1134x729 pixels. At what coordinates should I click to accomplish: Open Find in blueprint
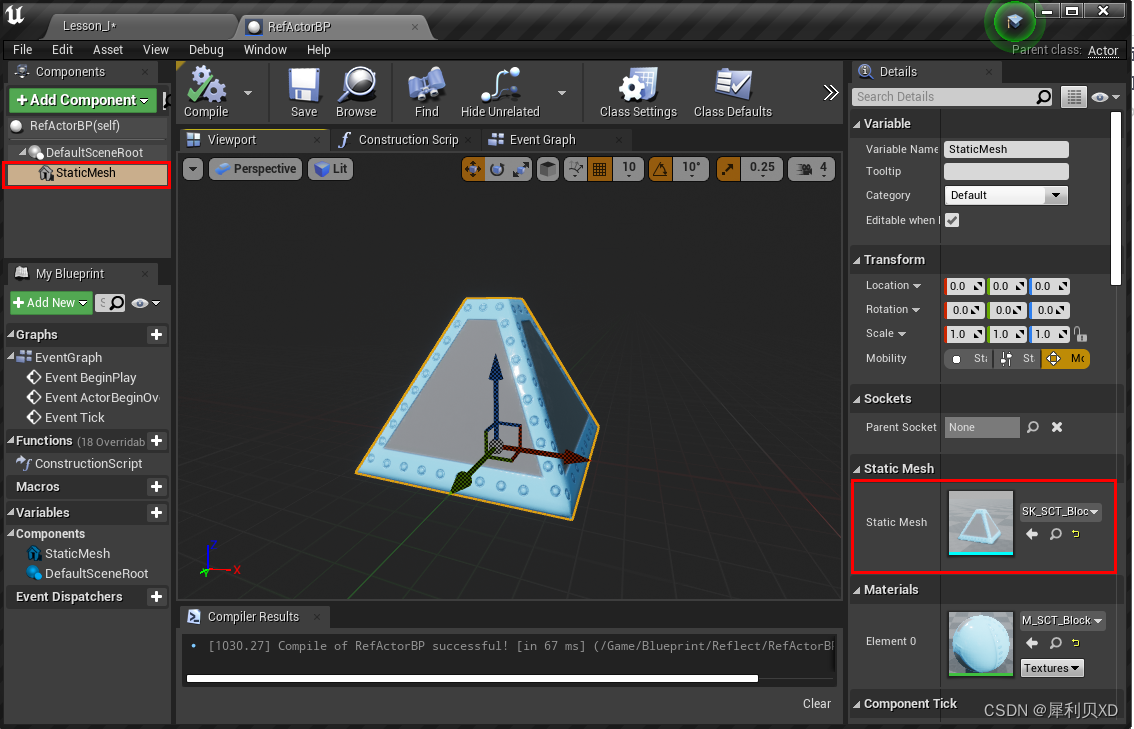pyautogui.click(x=427, y=92)
